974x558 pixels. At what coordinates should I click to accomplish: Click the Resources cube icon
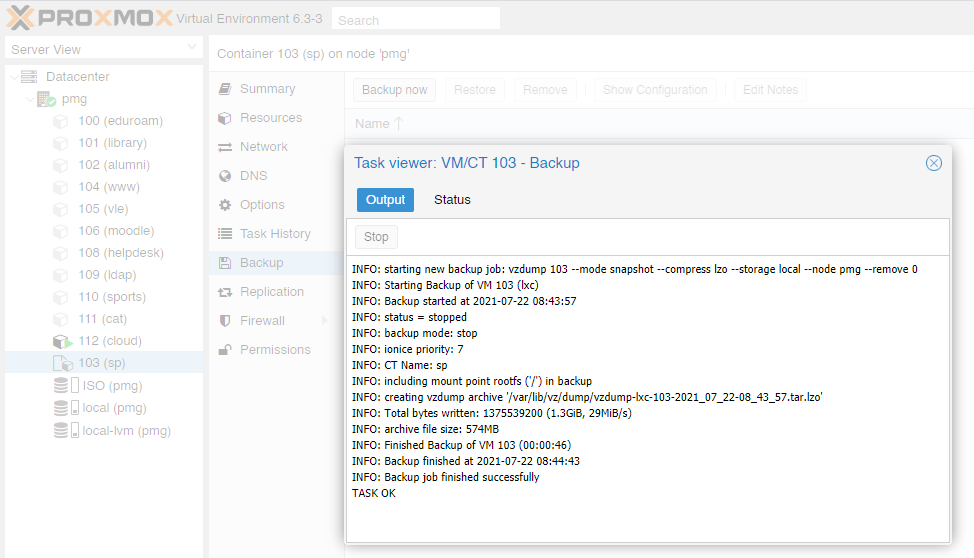pos(225,118)
